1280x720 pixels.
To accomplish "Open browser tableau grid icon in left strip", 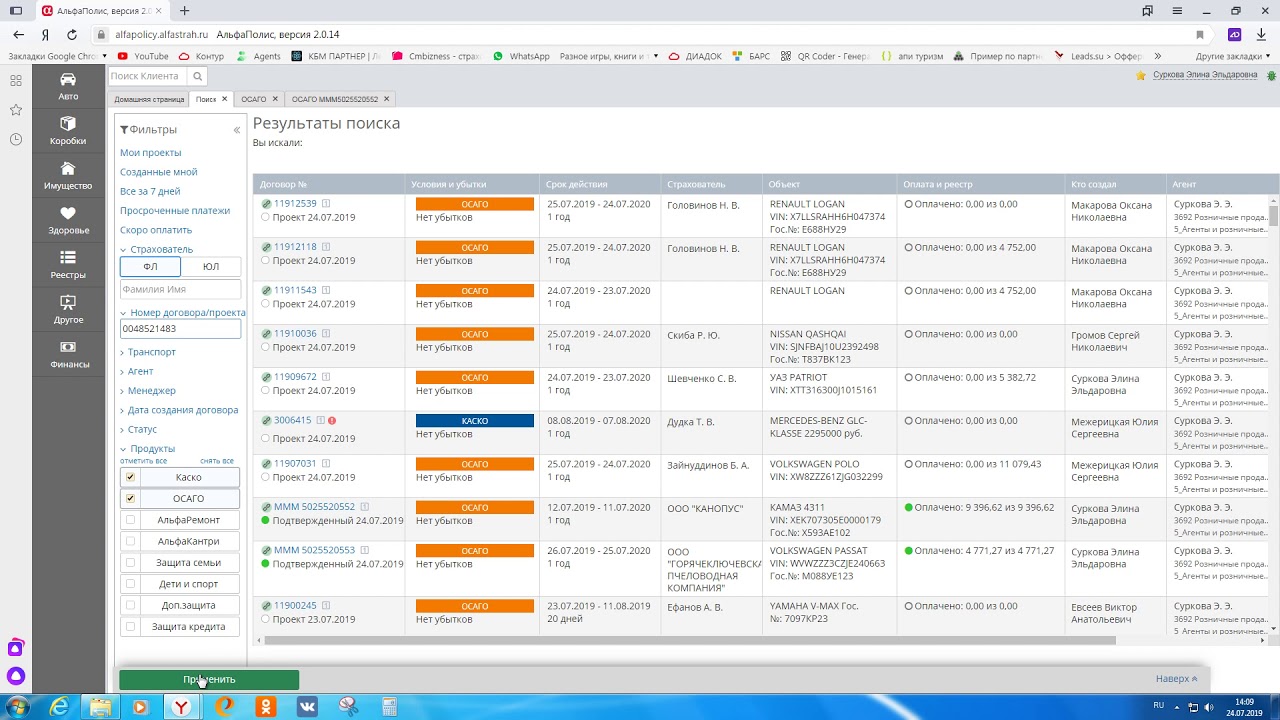I will coord(15,80).
